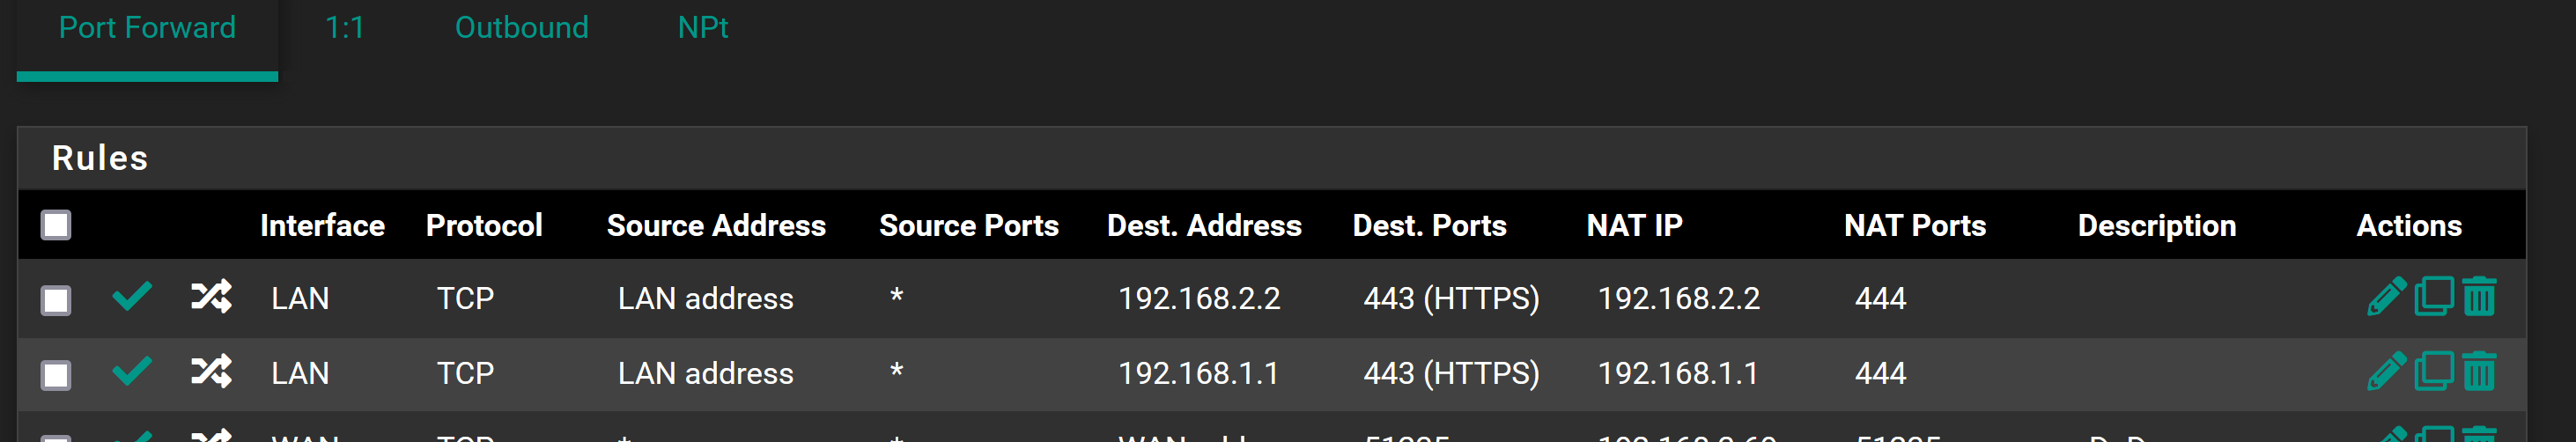Click the shuffle icon on the 192.168.2.2 rule
The image size is (2576, 442).
[211, 297]
